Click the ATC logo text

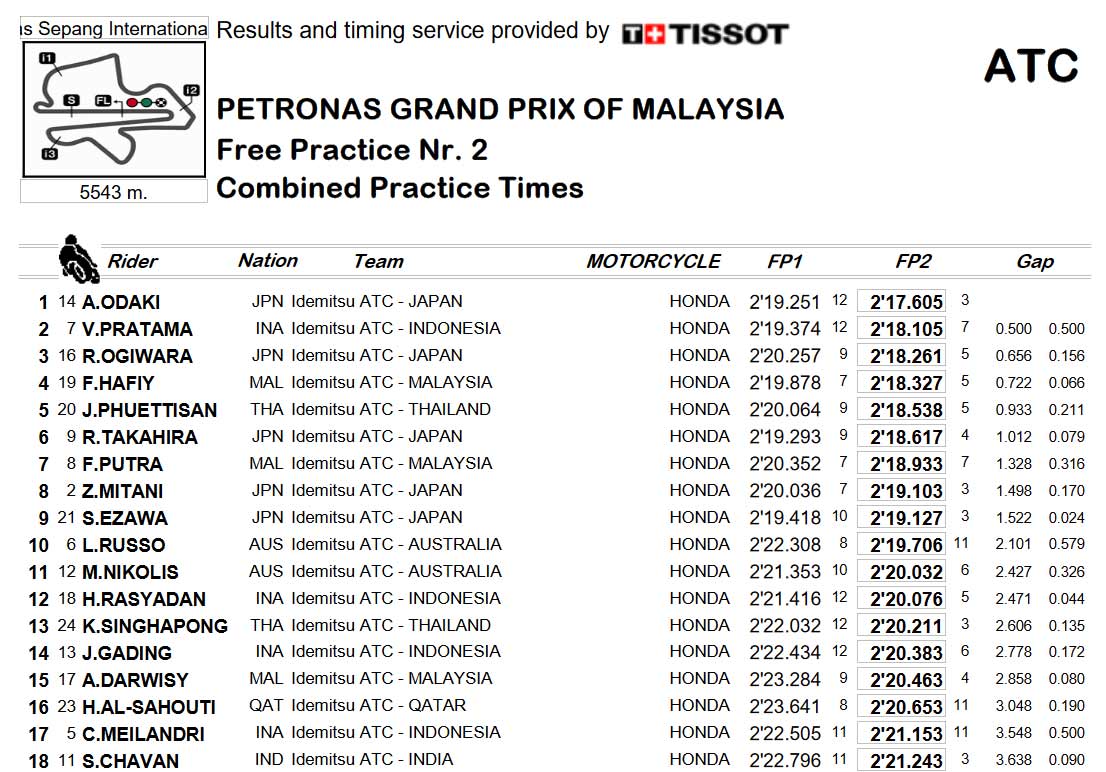tap(1030, 67)
